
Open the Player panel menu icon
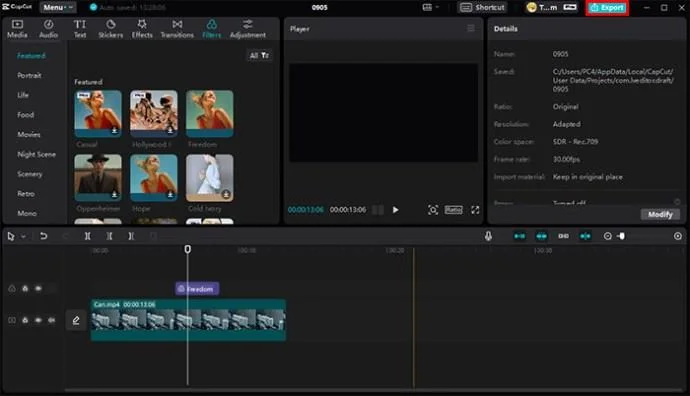pyautogui.click(x=471, y=28)
